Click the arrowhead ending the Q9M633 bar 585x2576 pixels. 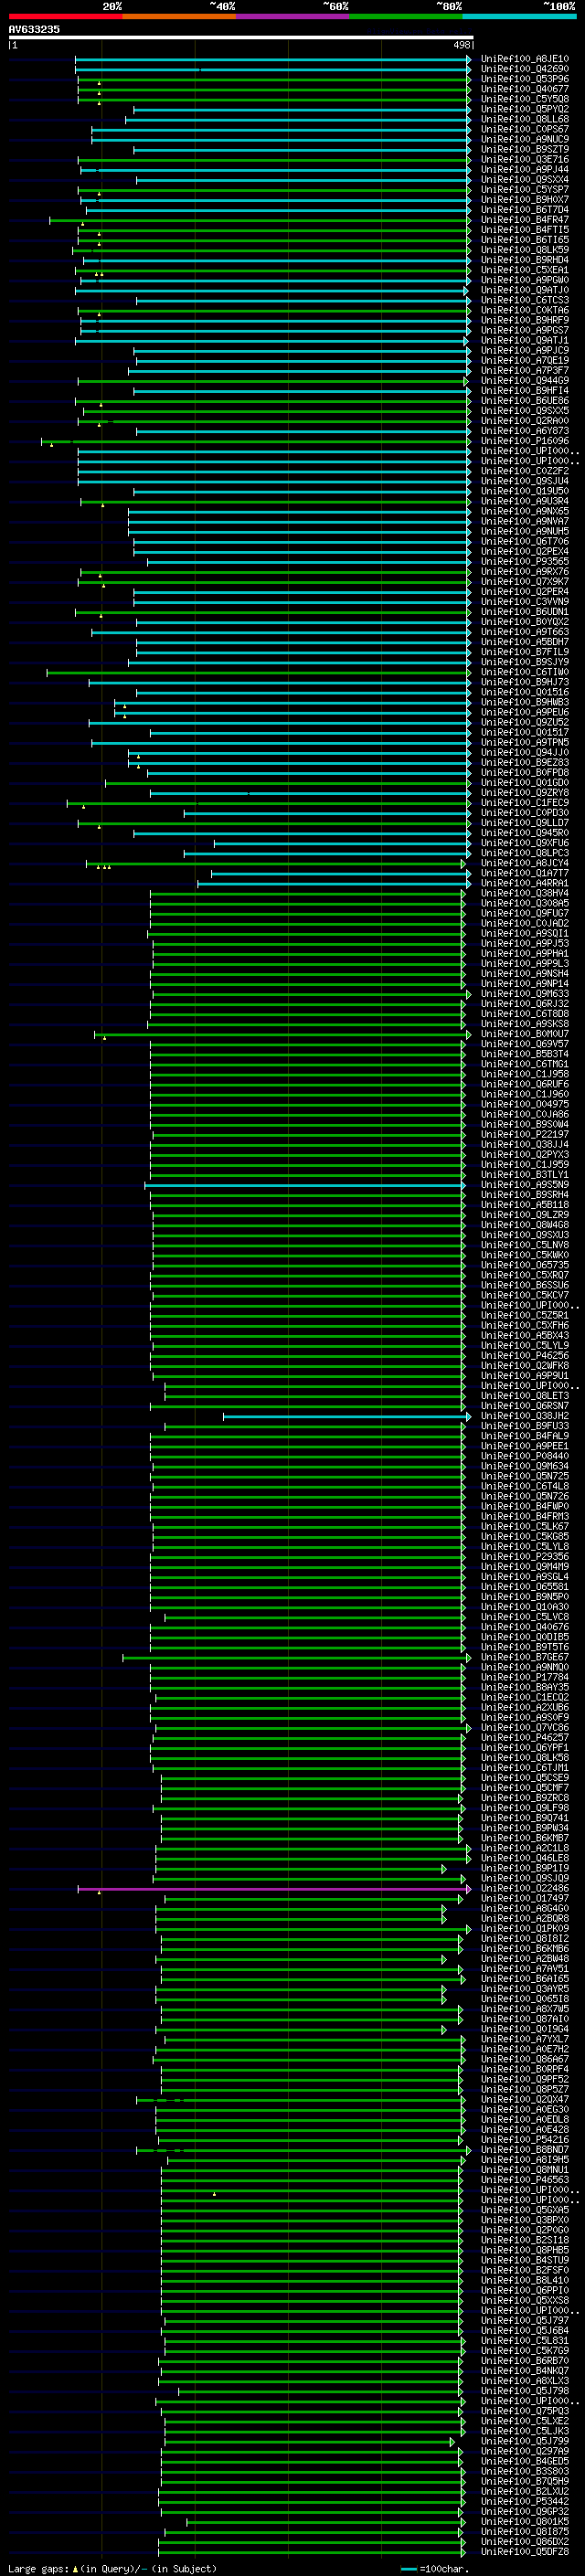pos(468,994)
